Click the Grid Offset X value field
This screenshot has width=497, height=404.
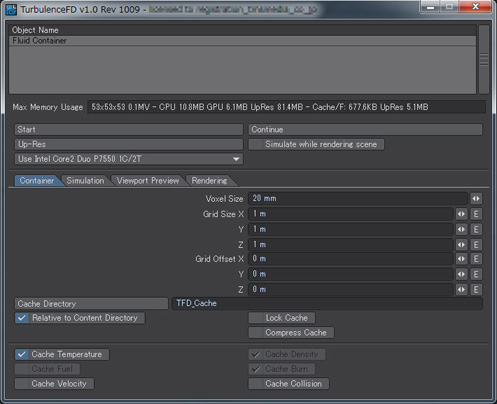tap(351, 259)
